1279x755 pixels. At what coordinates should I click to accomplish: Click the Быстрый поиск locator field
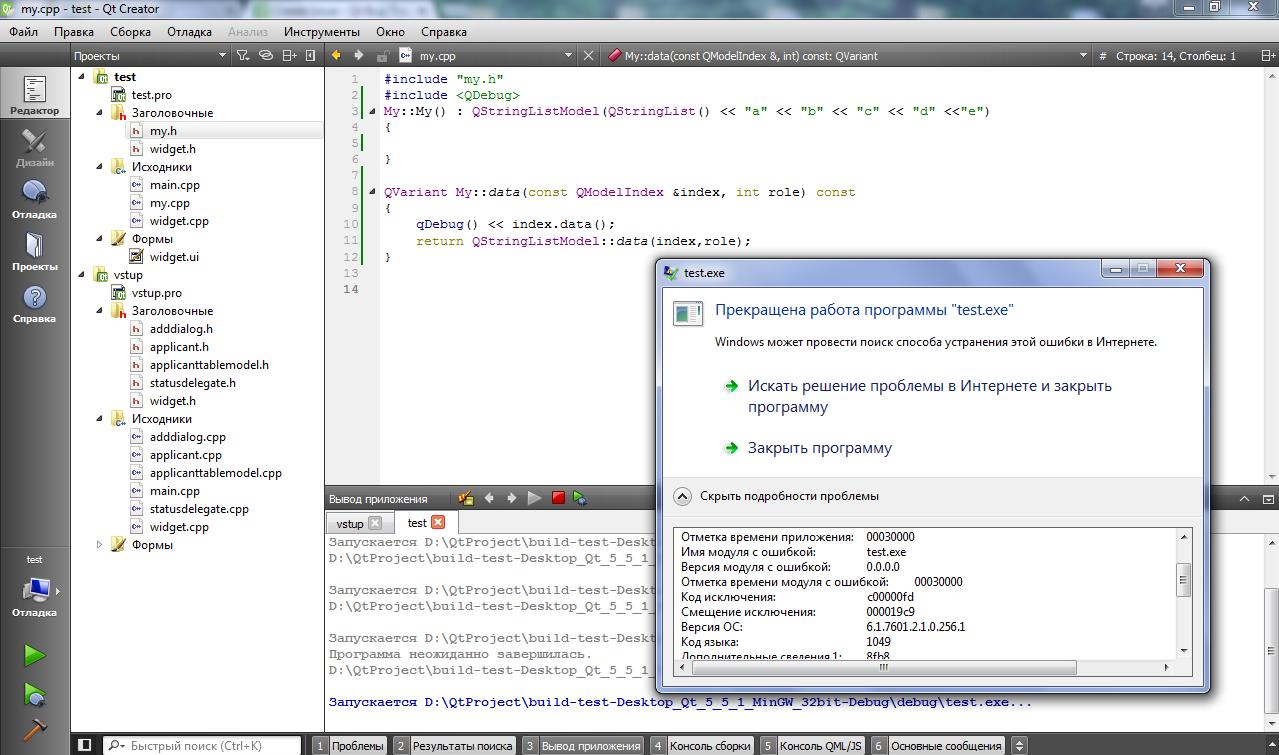pos(202,745)
